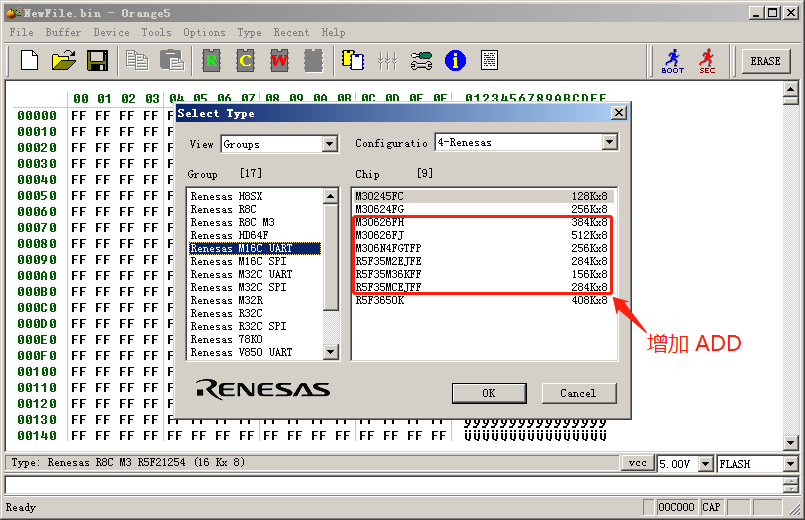The image size is (805, 520).
Task: Open the Buffer menu
Action: coord(63,32)
